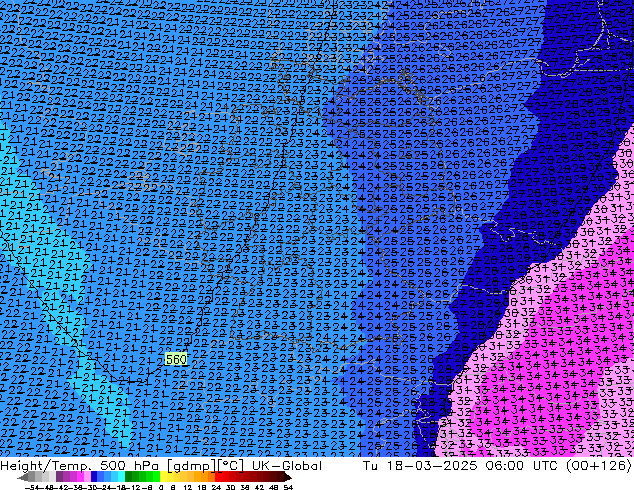Click the '54' legend scale value
634x490 pixels.
pyautogui.click(x=288, y=487)
